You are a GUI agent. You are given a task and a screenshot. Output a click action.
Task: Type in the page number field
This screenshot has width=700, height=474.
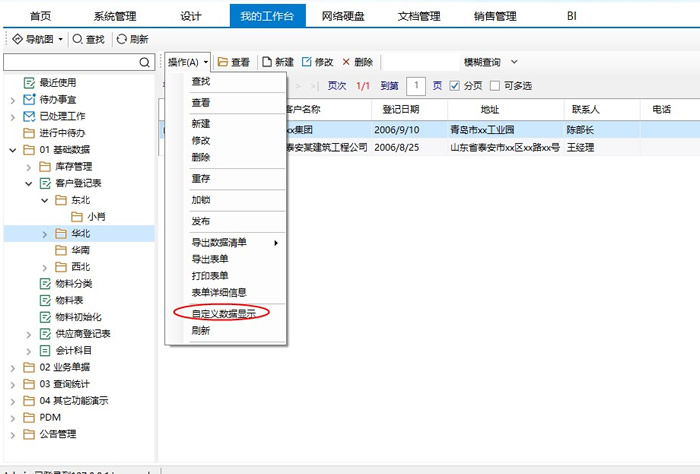tap(417, 86)
